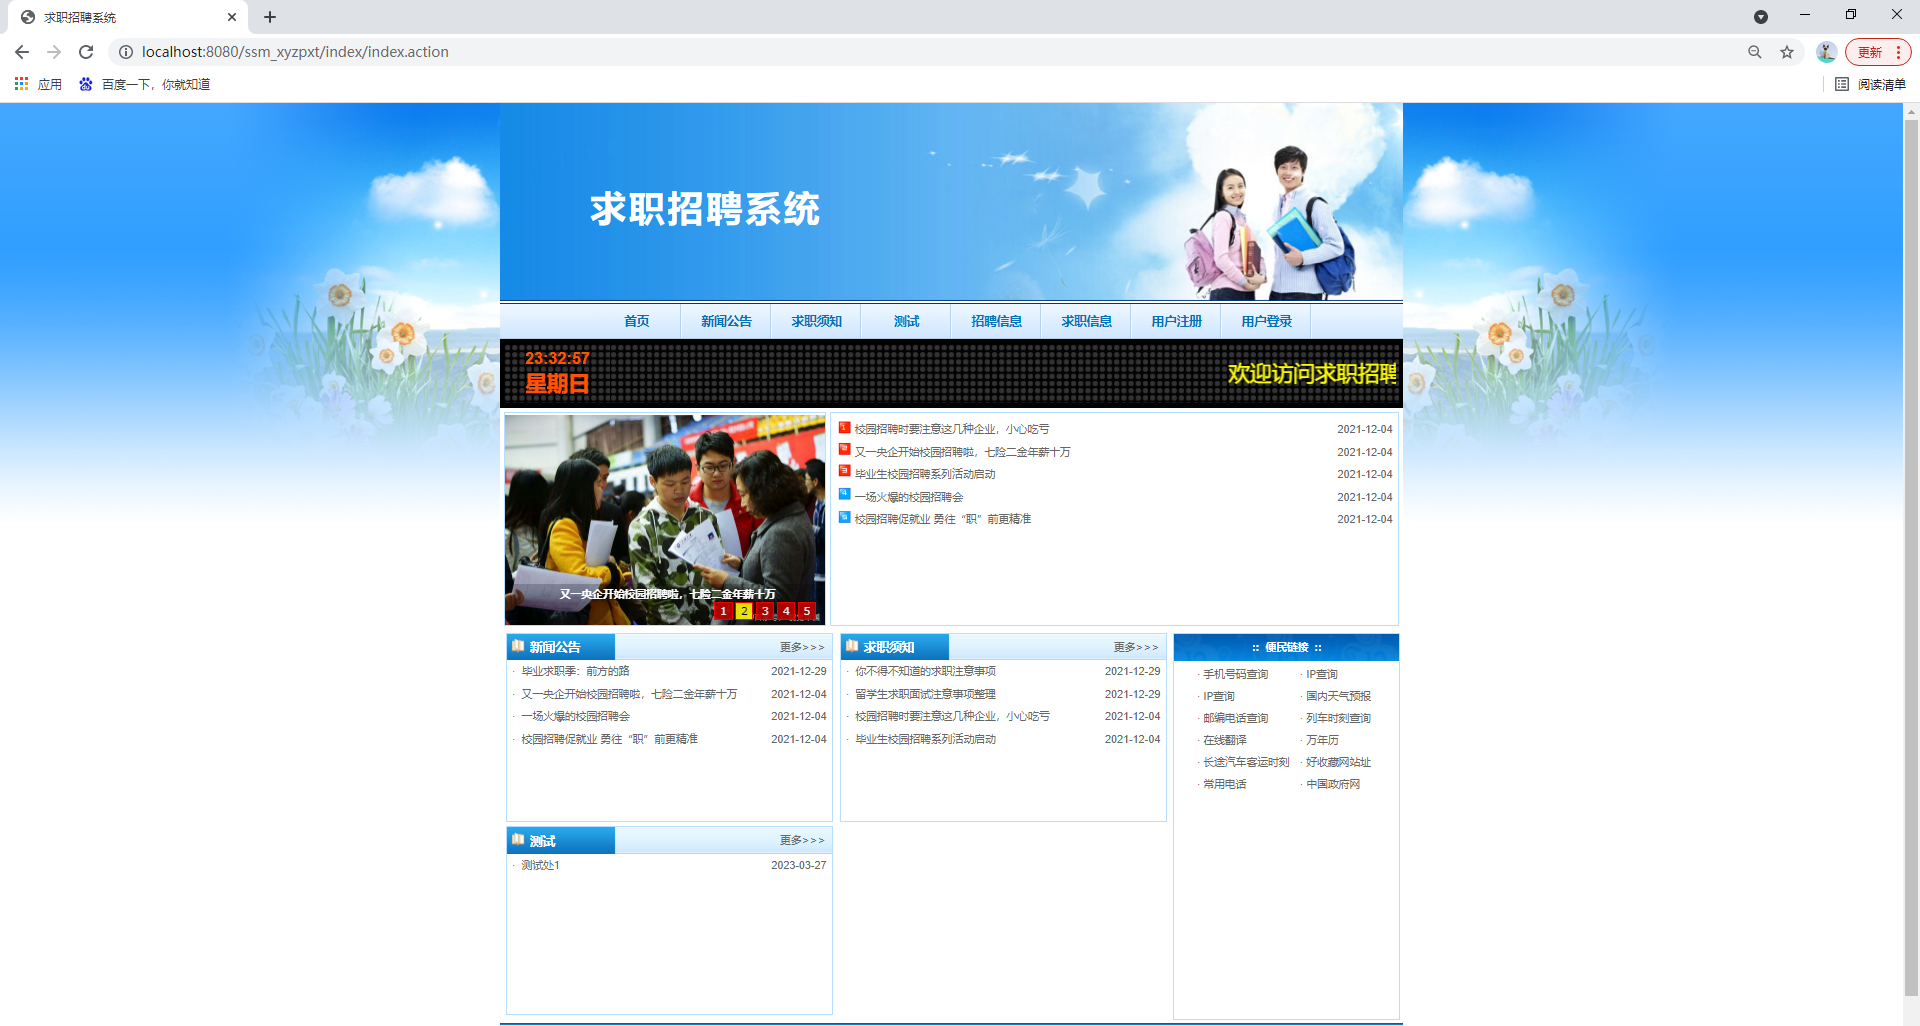Click the browser back arrow
Image resolution: width=1920 pixels, height=1026 pixels.
pyautogui.click(x=21, y=51)
